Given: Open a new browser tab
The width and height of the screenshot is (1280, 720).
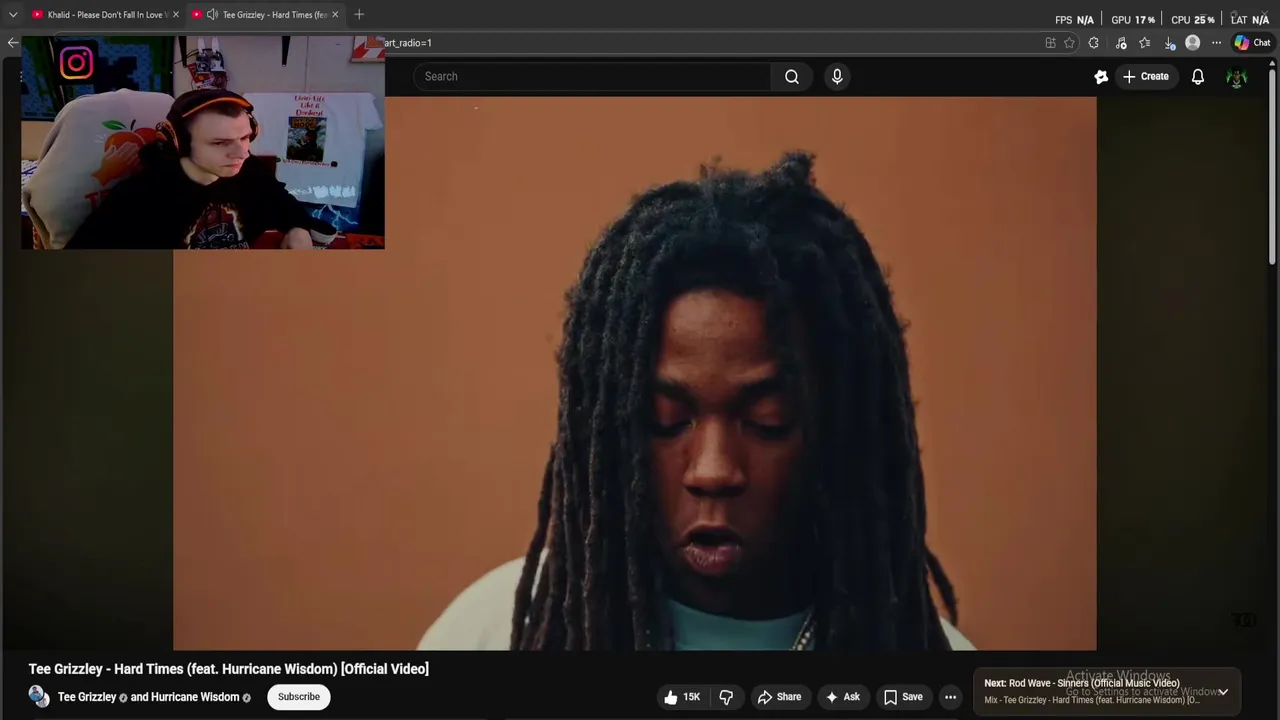Looking at the screenshot, I should point(359,15).
